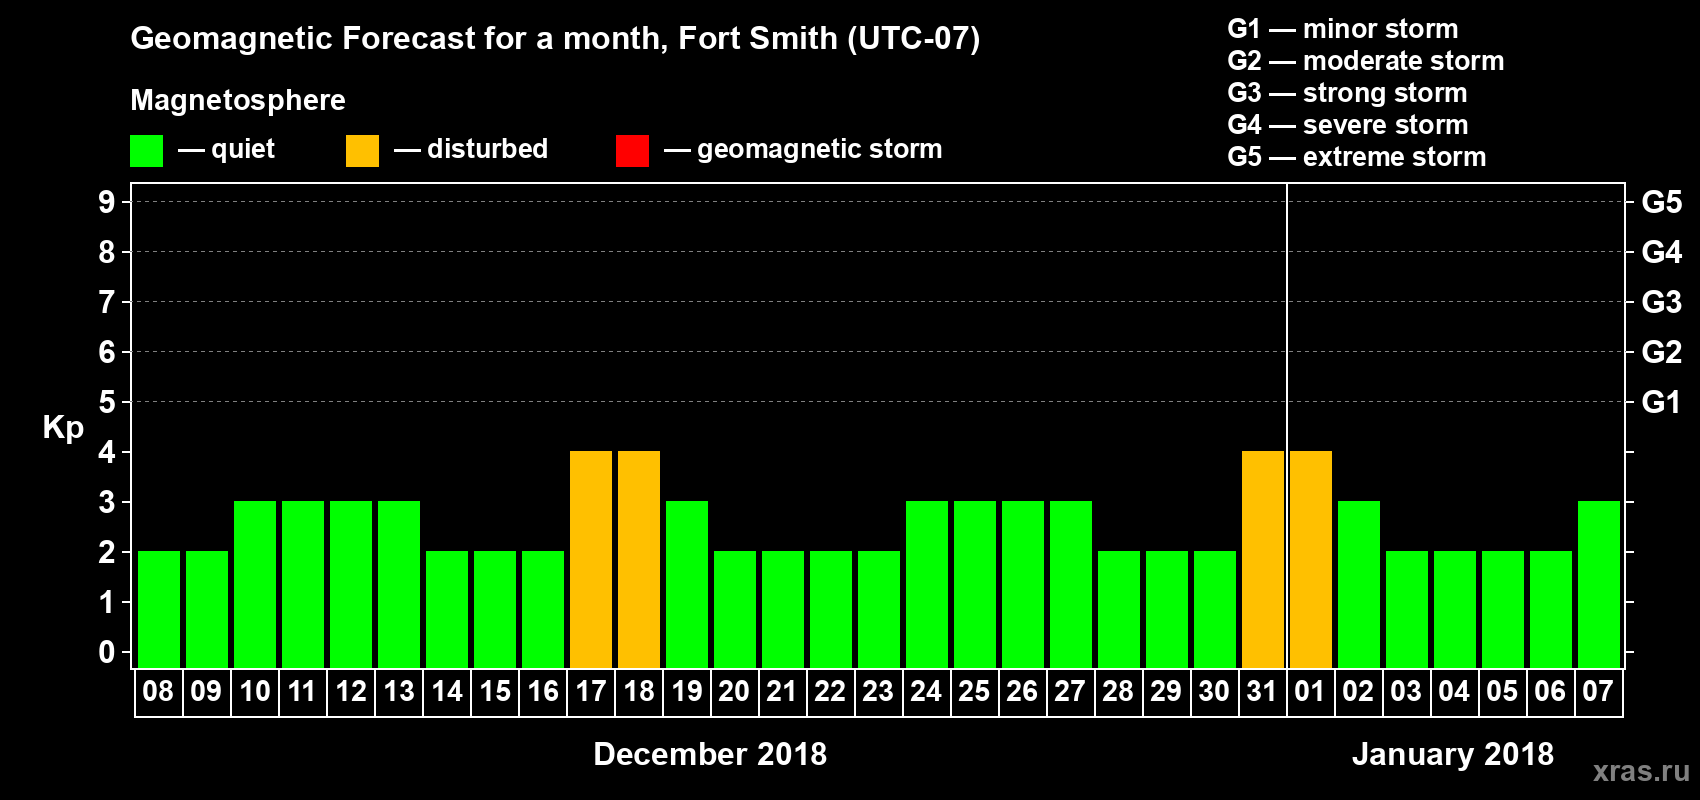The width and height of the screenshot is (1700, 800).
Task: Click the 'January 2018' month label
Action: (1453, 754)
